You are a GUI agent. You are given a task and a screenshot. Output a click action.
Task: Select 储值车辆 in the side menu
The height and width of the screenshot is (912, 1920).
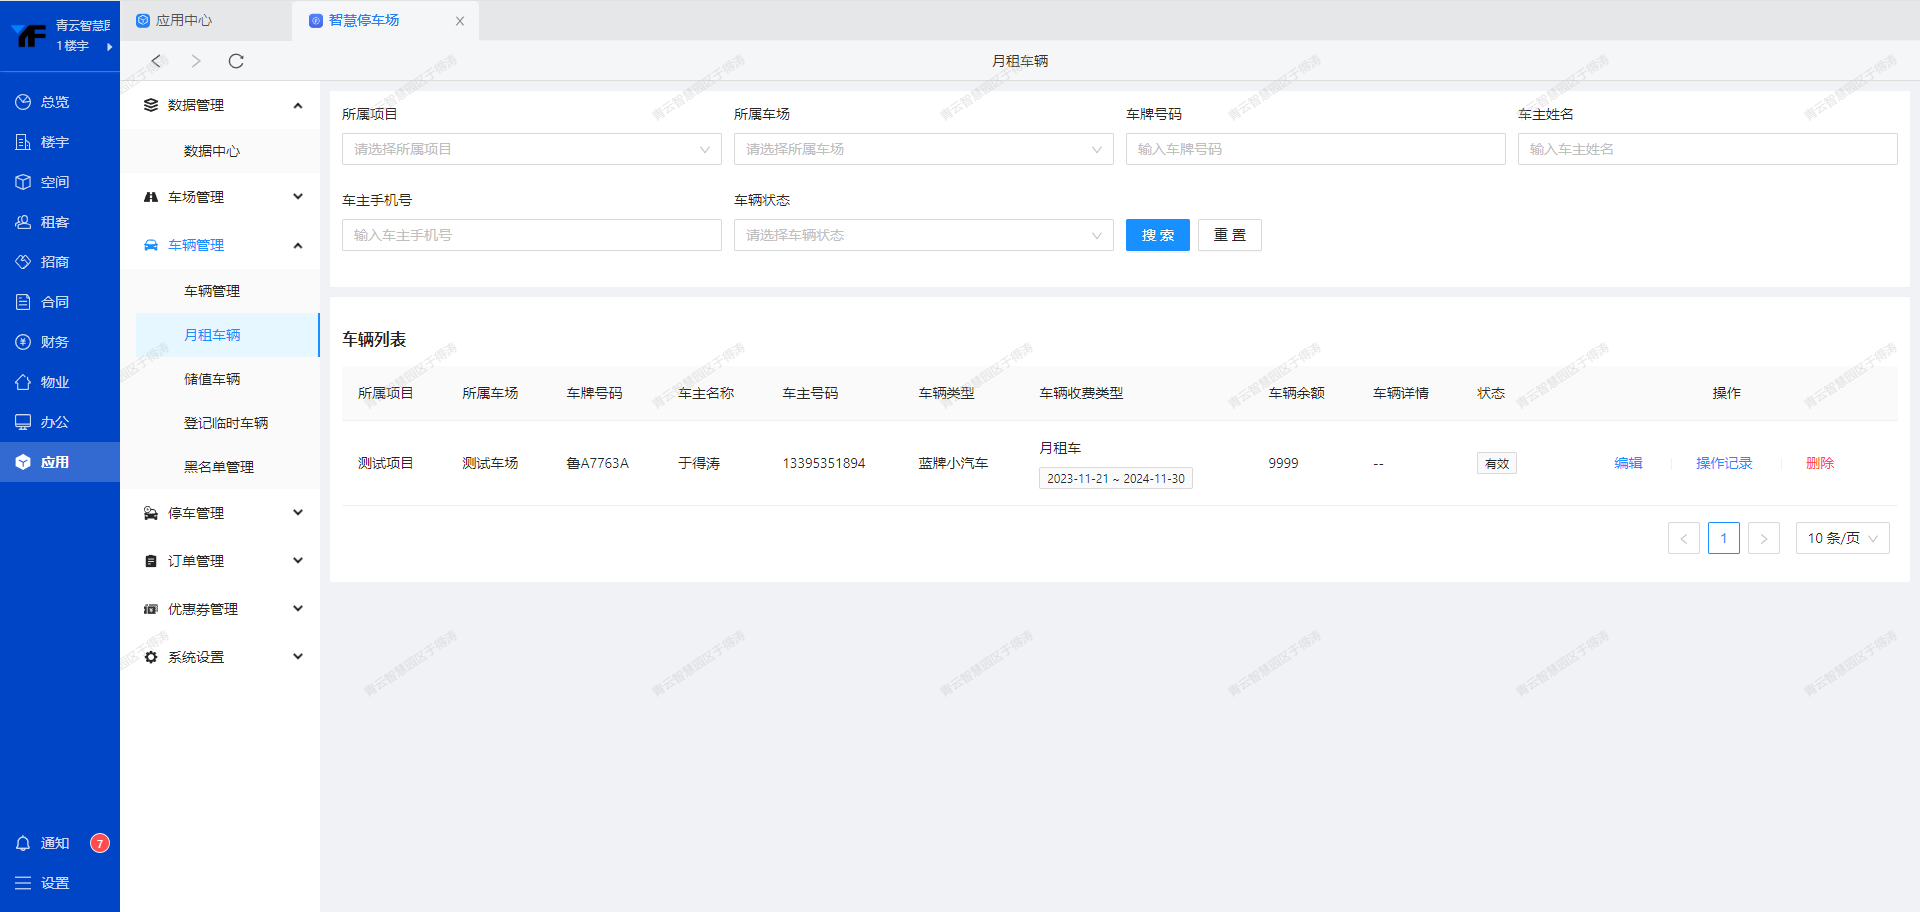click(x=212, y=379)
